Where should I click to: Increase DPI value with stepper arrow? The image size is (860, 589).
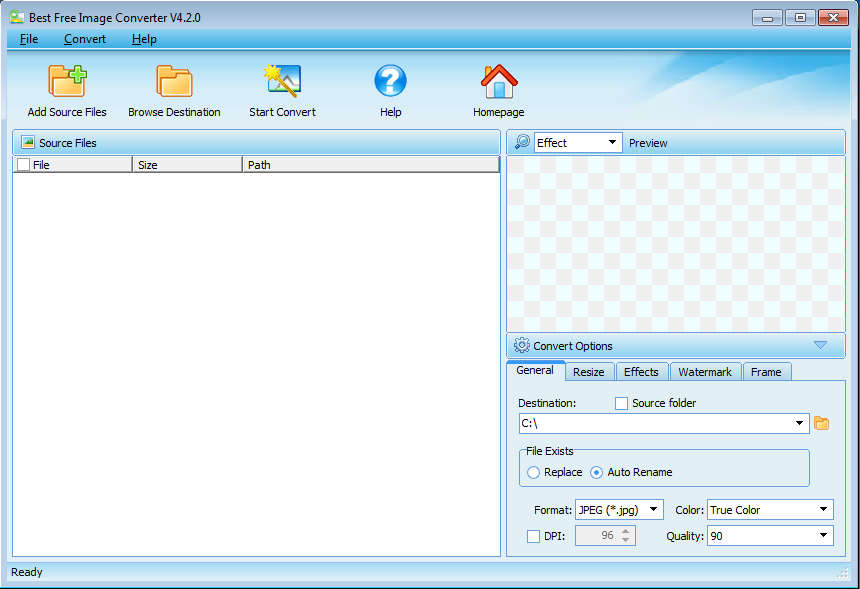pos(627,531)
